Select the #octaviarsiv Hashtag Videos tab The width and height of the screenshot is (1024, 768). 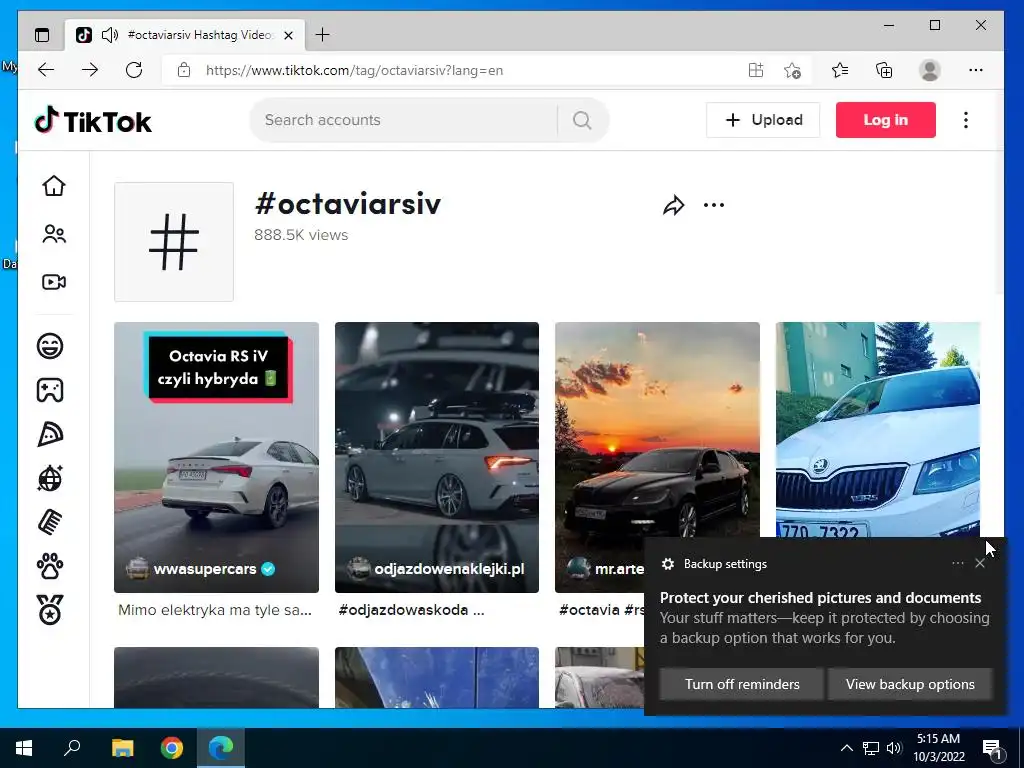click(x=185, y=35)
